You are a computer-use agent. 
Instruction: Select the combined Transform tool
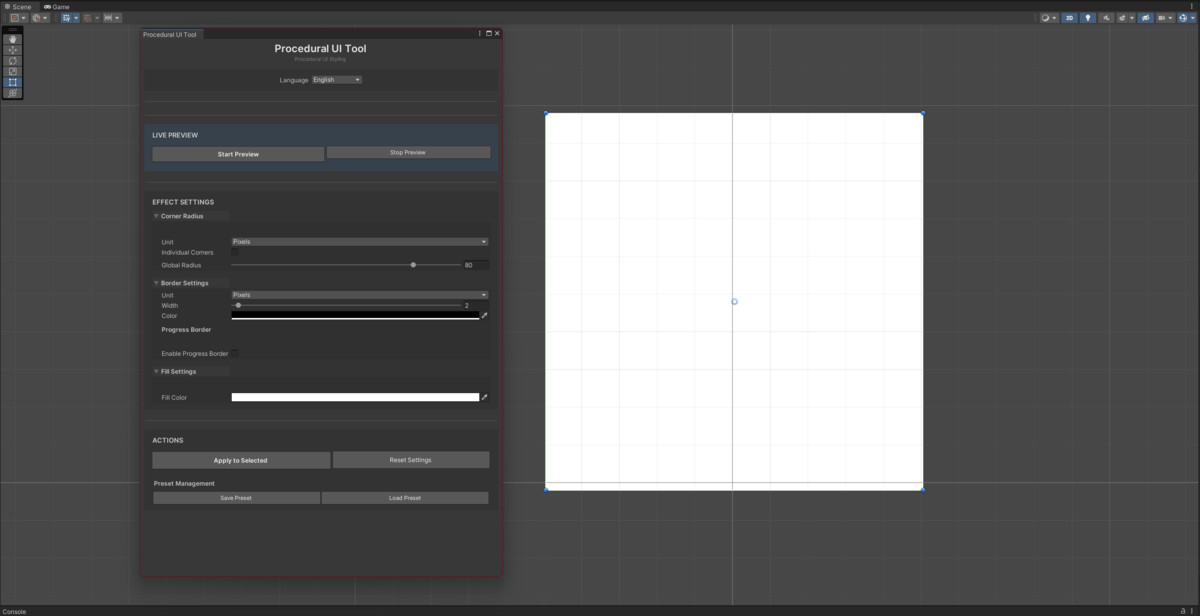click(12, 93)
